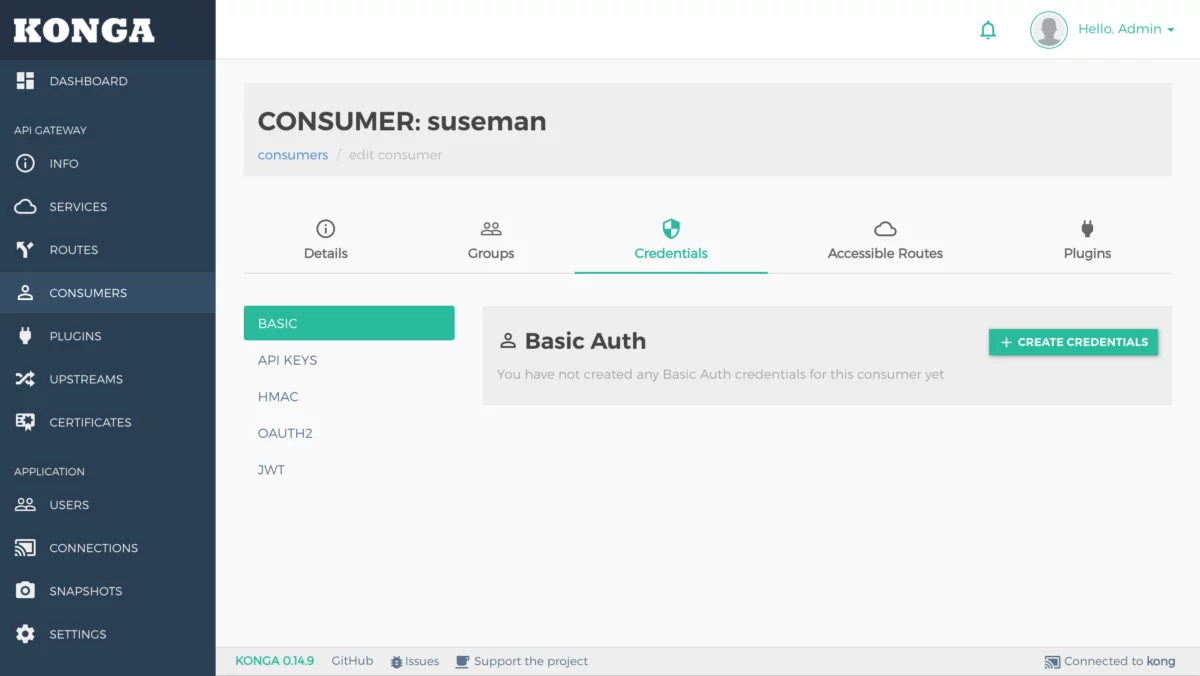Click the 'API GATEWAY' sidebar section label
This screenshot has width=1200, height=676.
click(x=50, y=130)
